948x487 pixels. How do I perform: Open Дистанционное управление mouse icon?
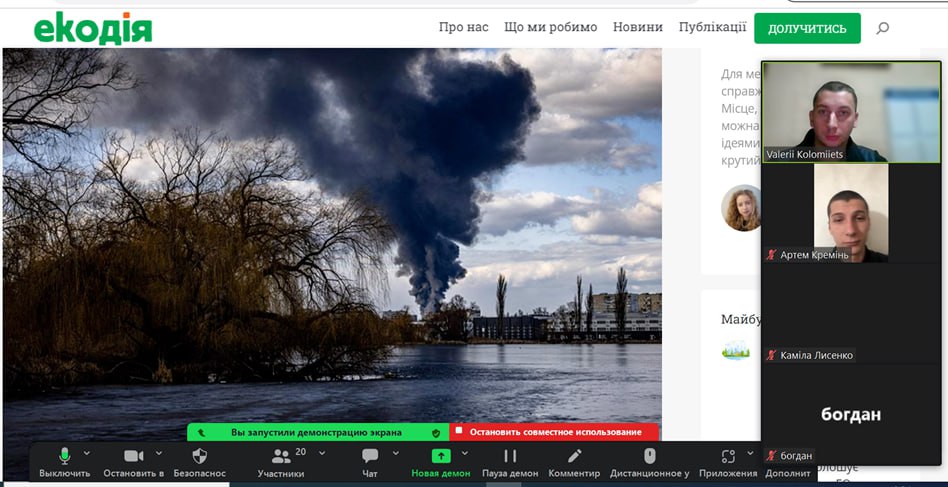click(x=649, y=456)
